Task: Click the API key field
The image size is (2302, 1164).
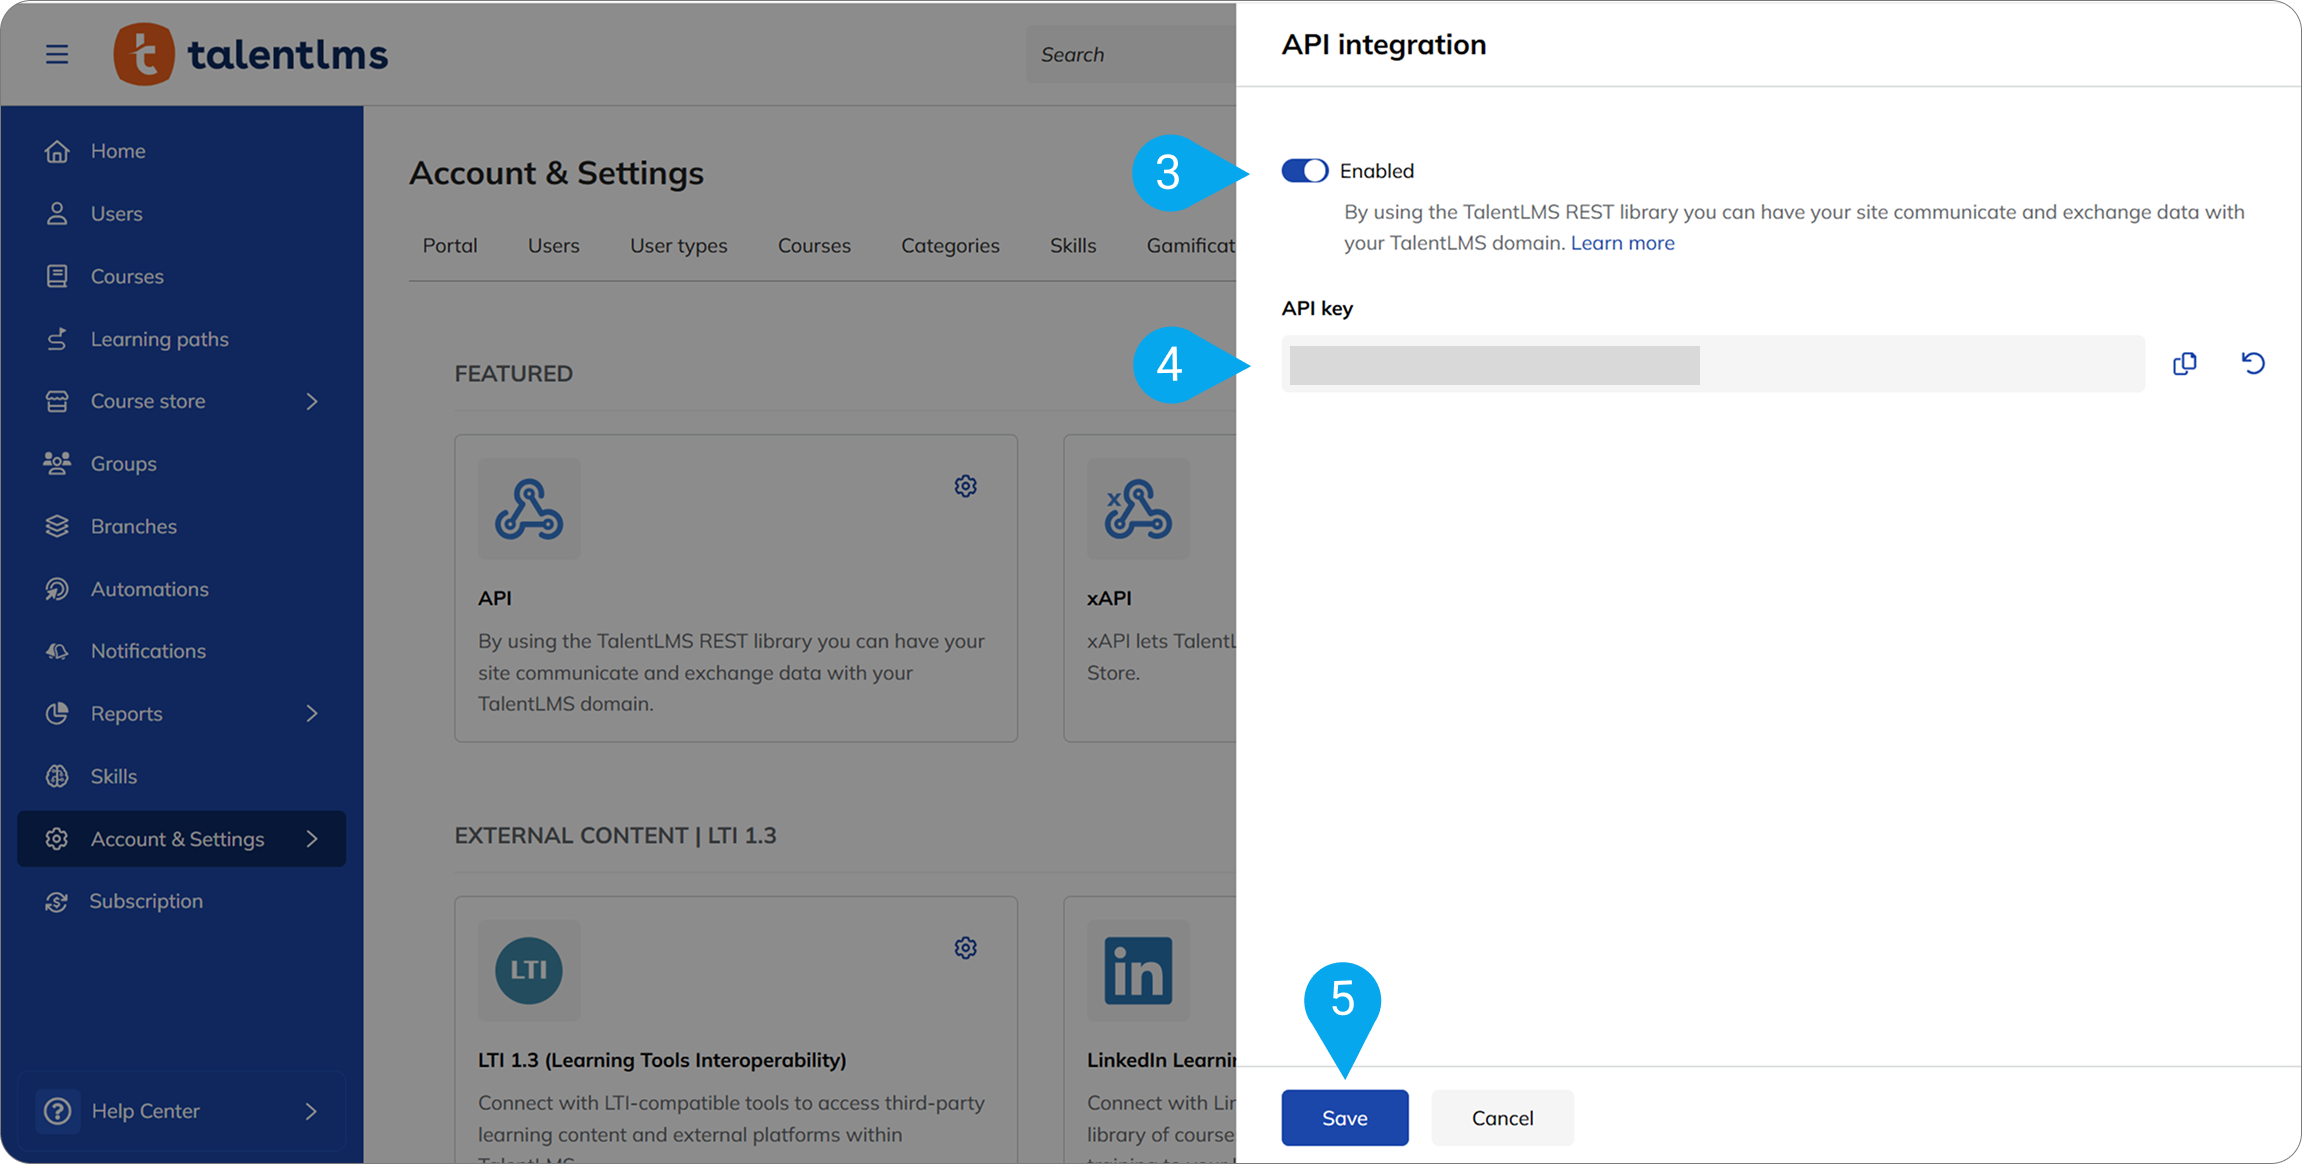Action: (1712, 364)
